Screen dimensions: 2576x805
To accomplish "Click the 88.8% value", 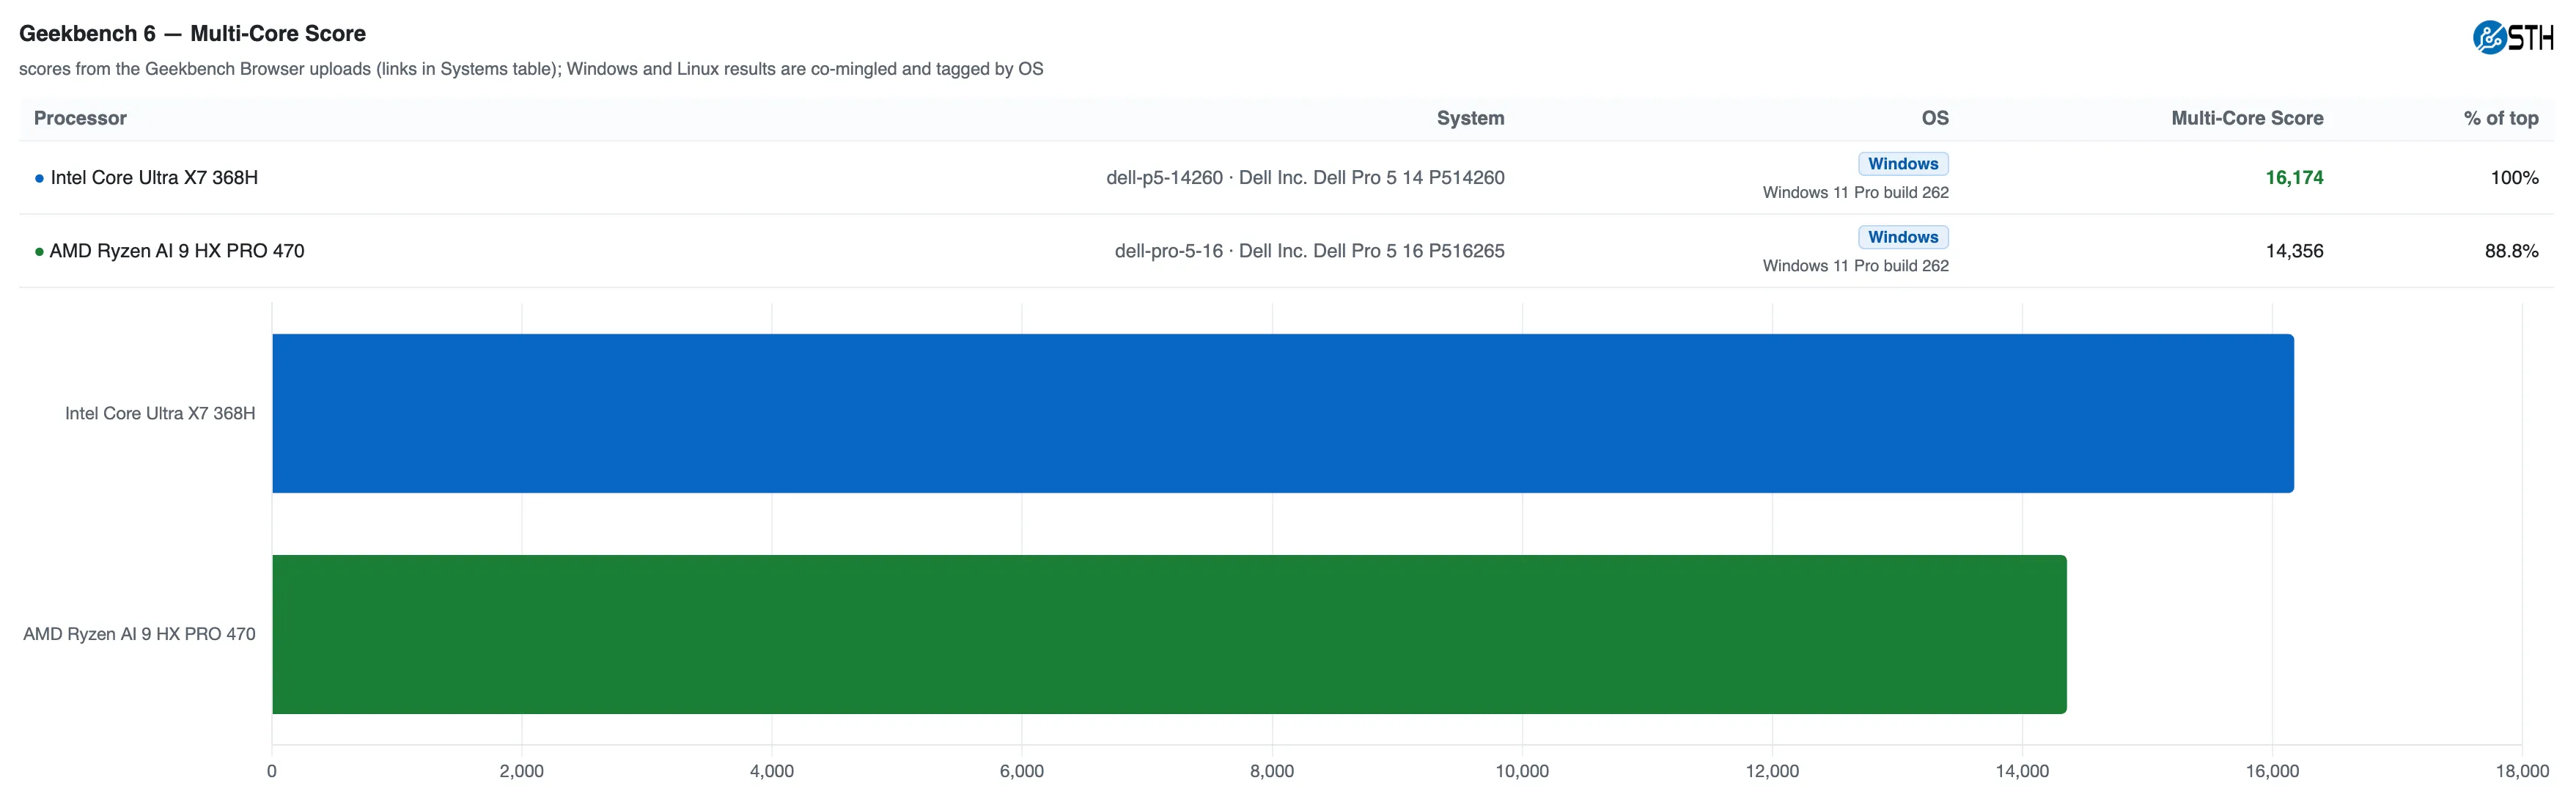I will (x=2511, y=251).
